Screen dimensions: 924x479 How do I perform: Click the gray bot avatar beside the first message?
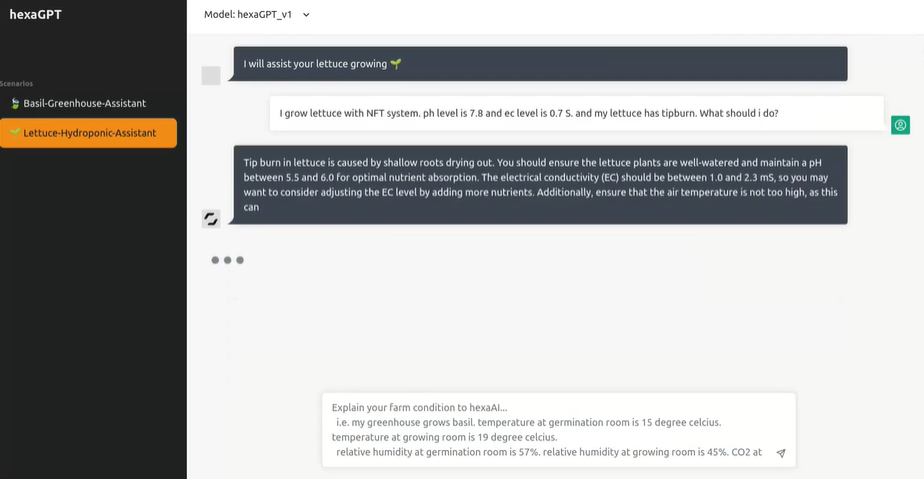211,75
